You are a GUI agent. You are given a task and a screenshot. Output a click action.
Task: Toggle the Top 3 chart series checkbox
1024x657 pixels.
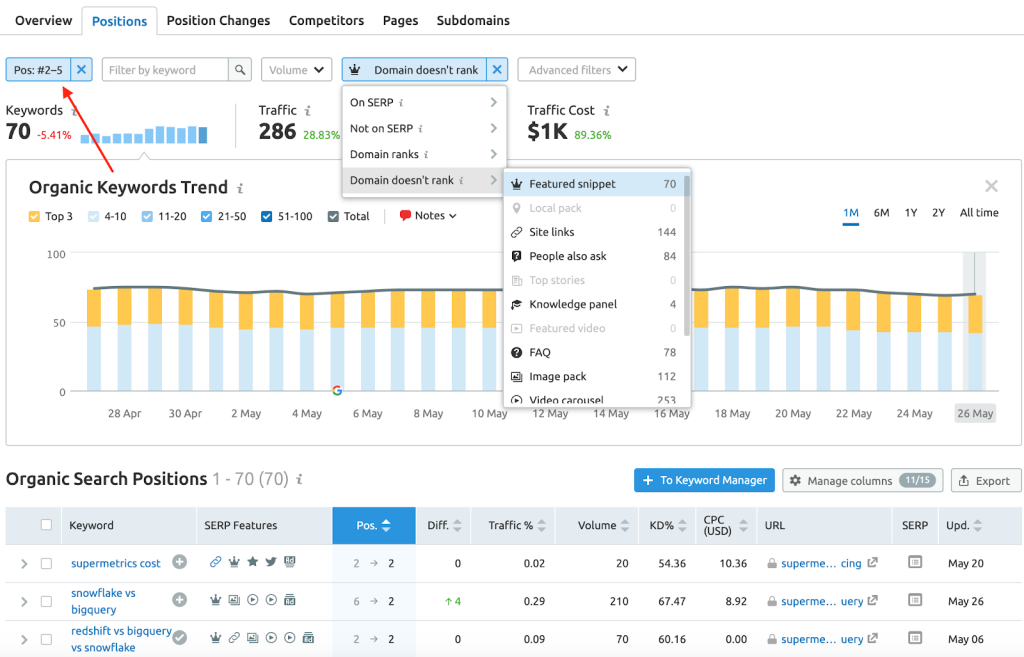coord(35,216)
